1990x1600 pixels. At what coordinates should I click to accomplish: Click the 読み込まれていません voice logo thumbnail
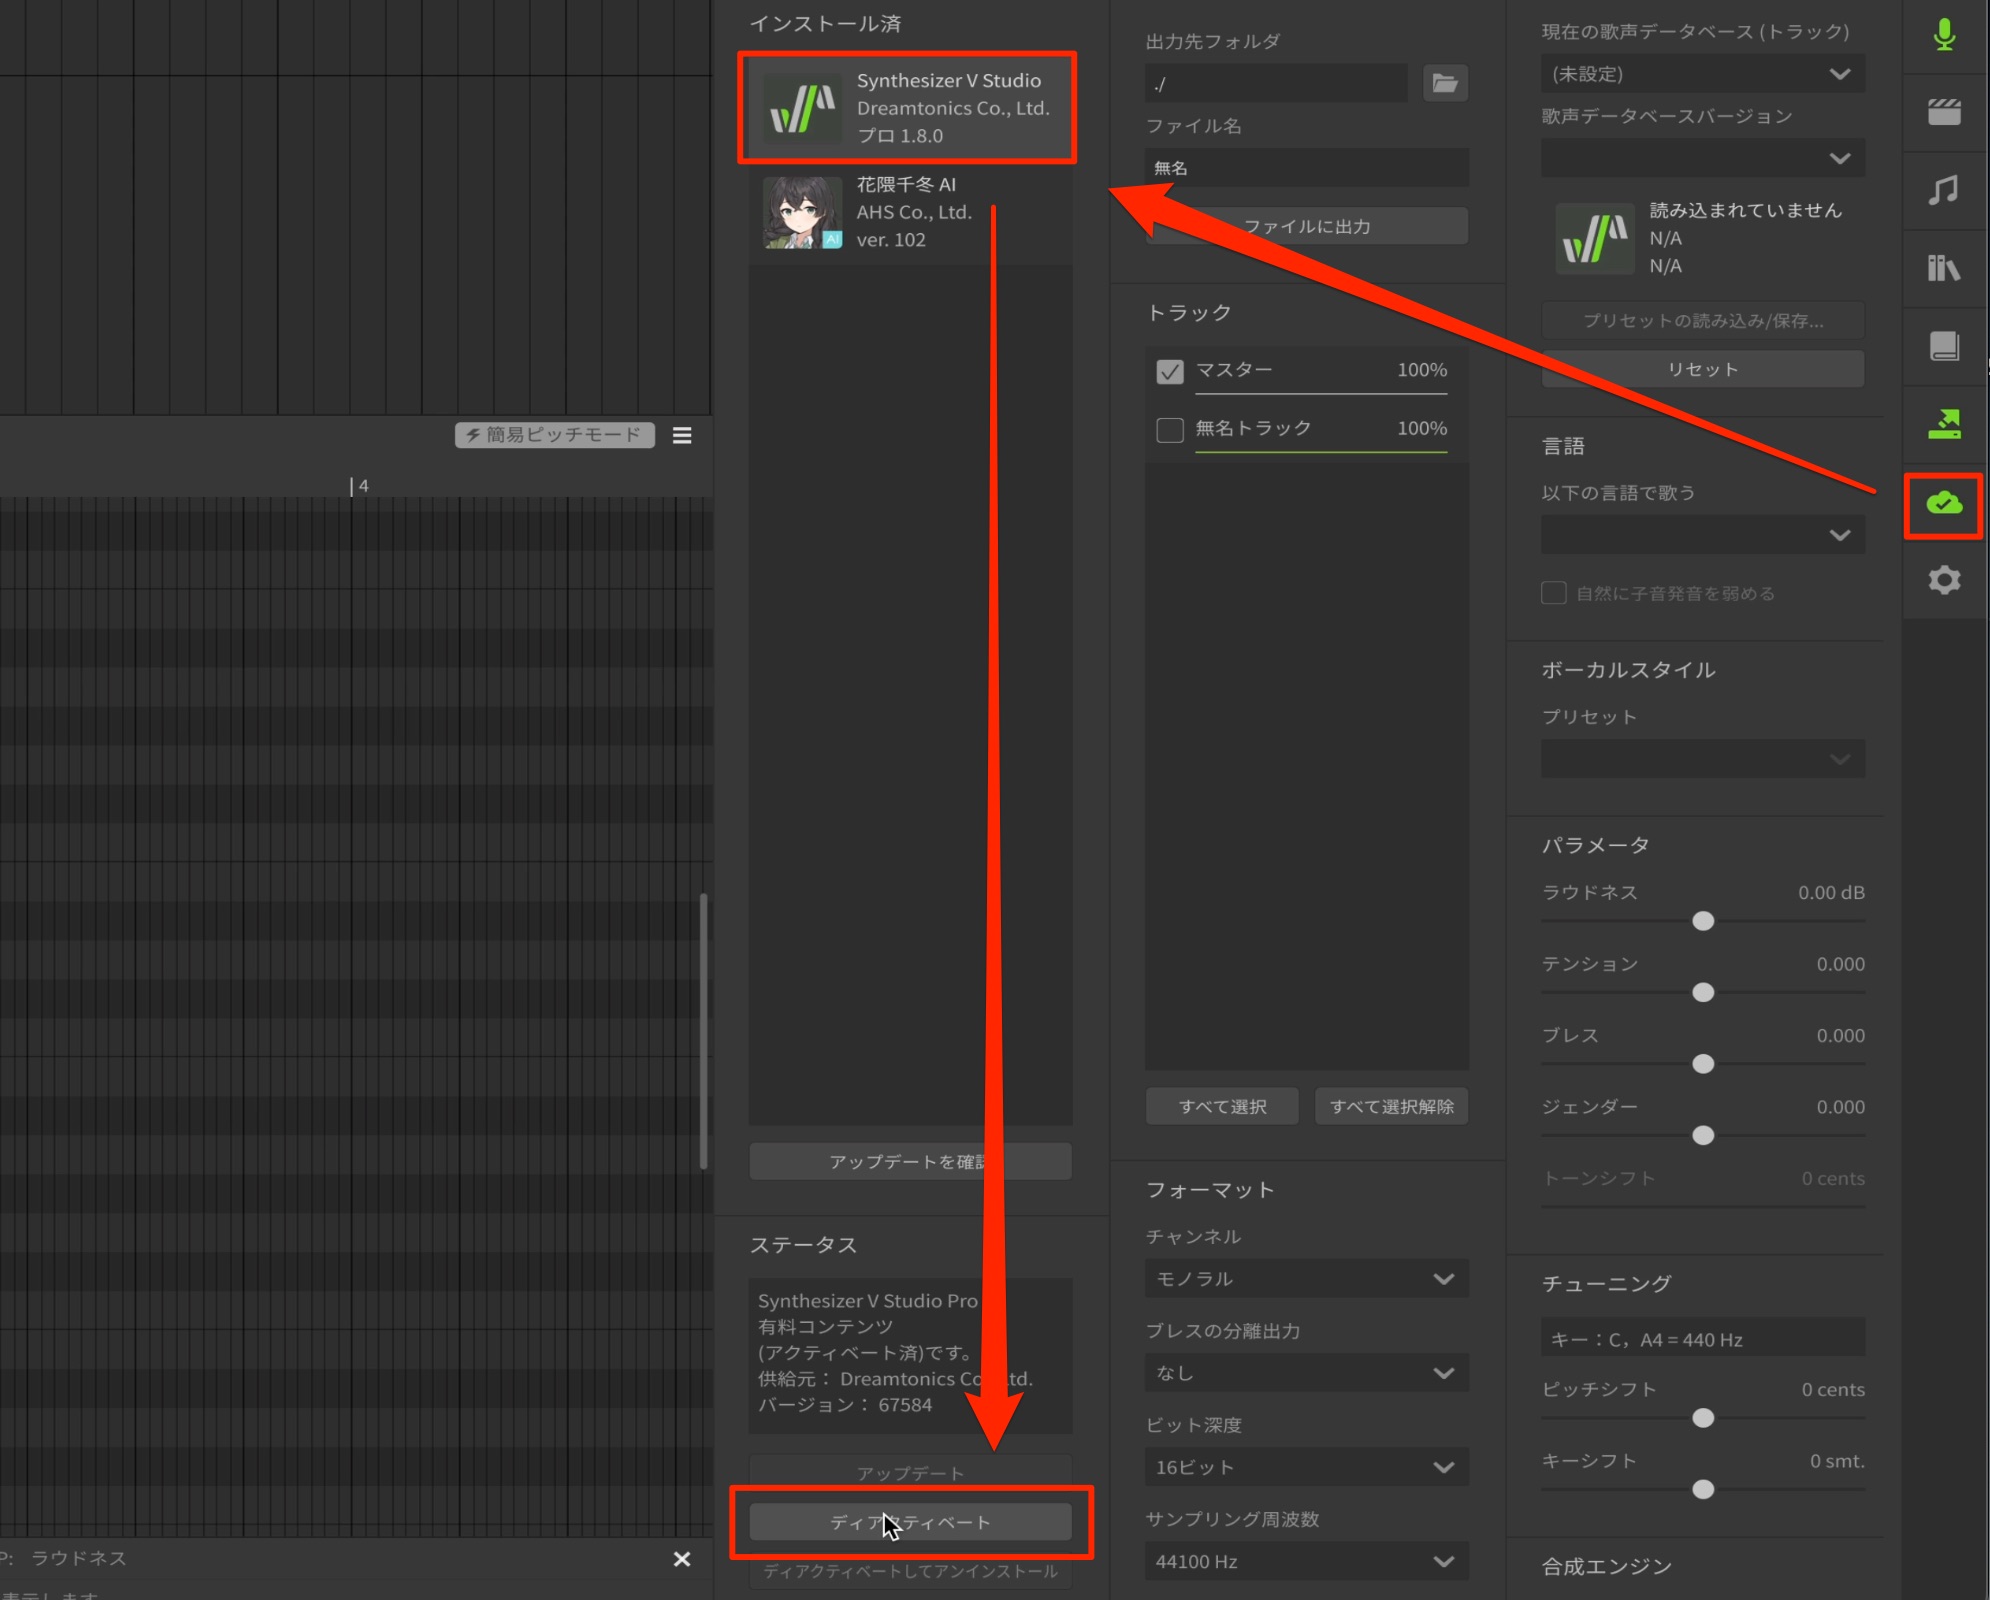coord(1595,239)
